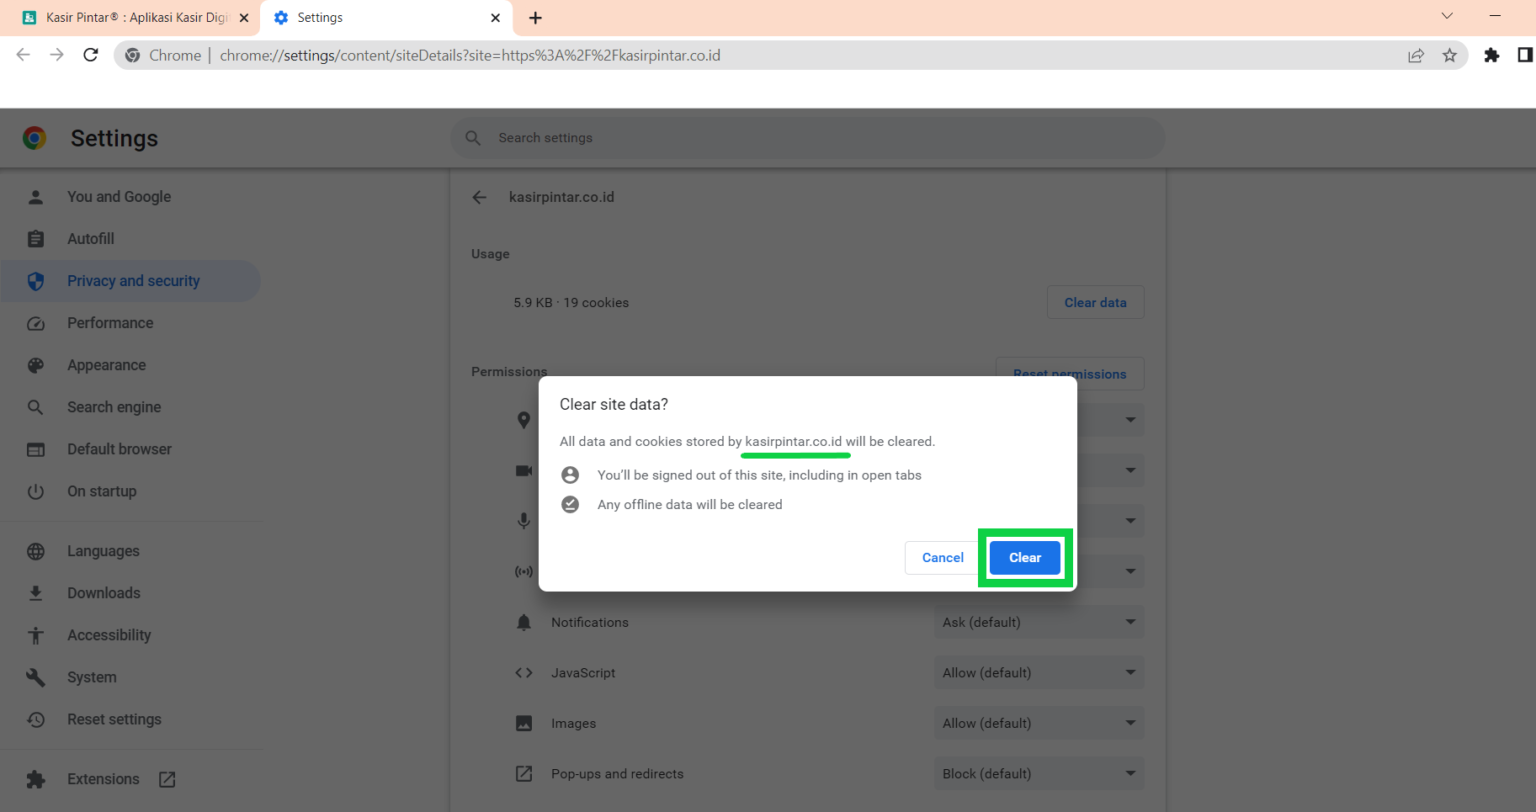The image size is (1536, 812).
Task: Open the Pop-ups Block (default) dropdown
Action: point(1039,773)
